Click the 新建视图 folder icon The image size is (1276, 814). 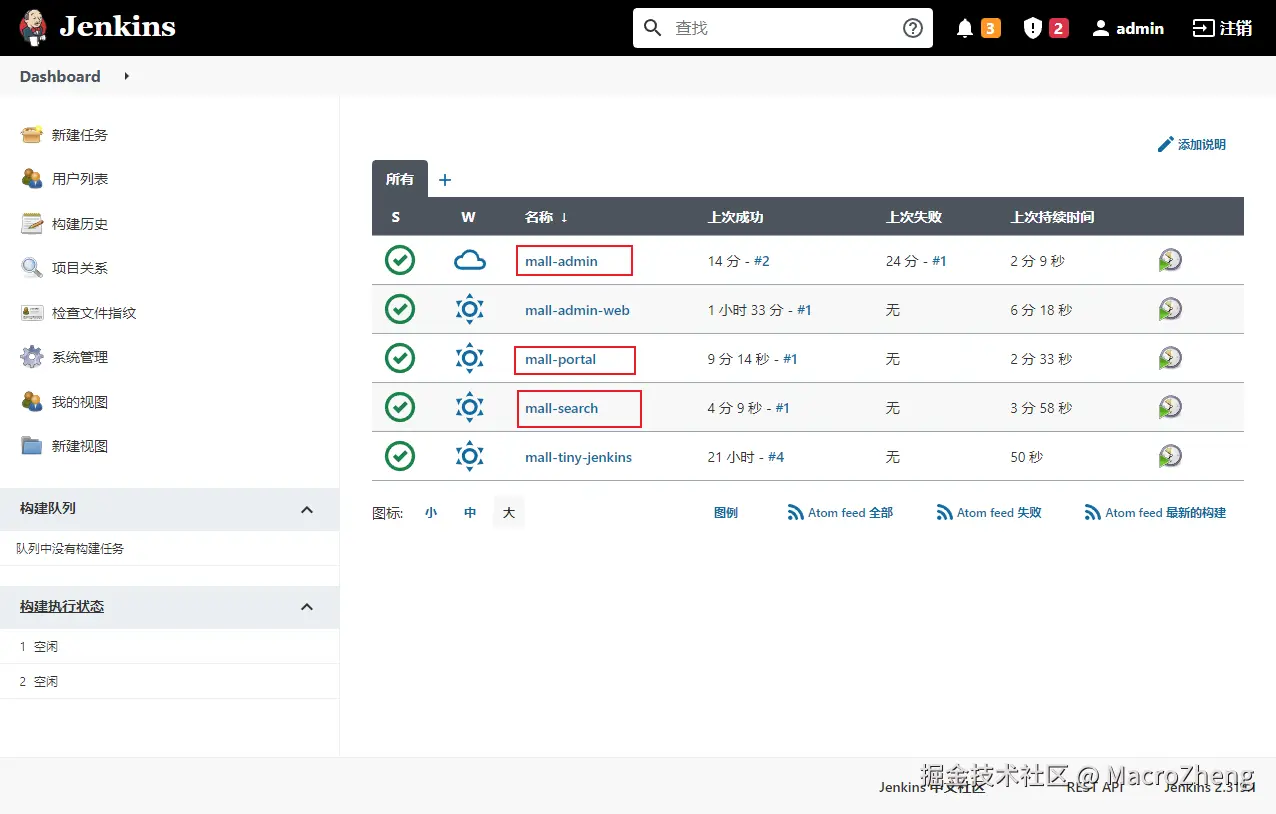[x=32, y=445]
